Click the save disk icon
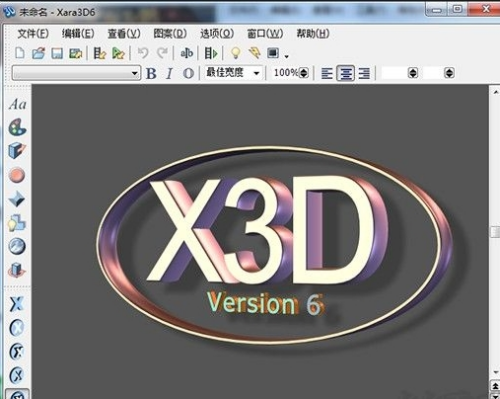Screen dimensions: 500x399 (57, 53)
